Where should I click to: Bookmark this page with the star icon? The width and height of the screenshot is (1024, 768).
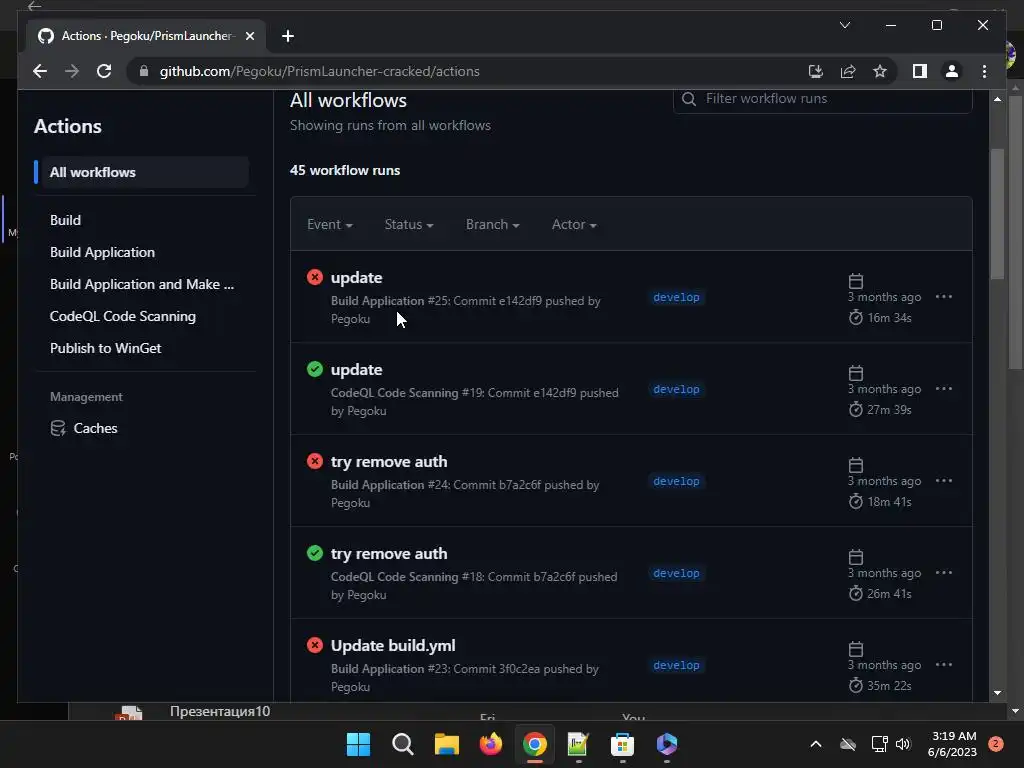(x=880, y=71)
